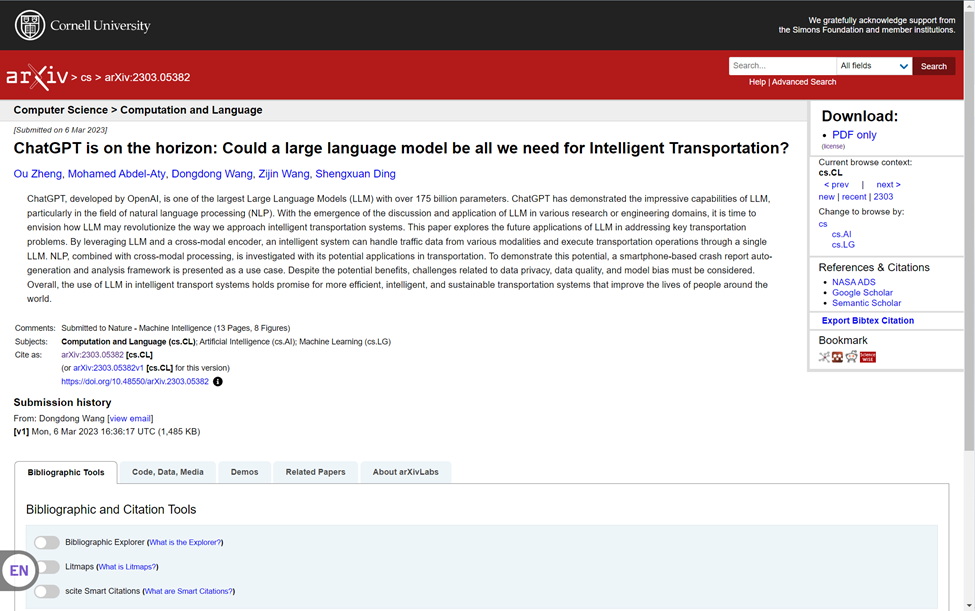
Task: Open the All fields search dropdown
Action: [x=874, y=66]
